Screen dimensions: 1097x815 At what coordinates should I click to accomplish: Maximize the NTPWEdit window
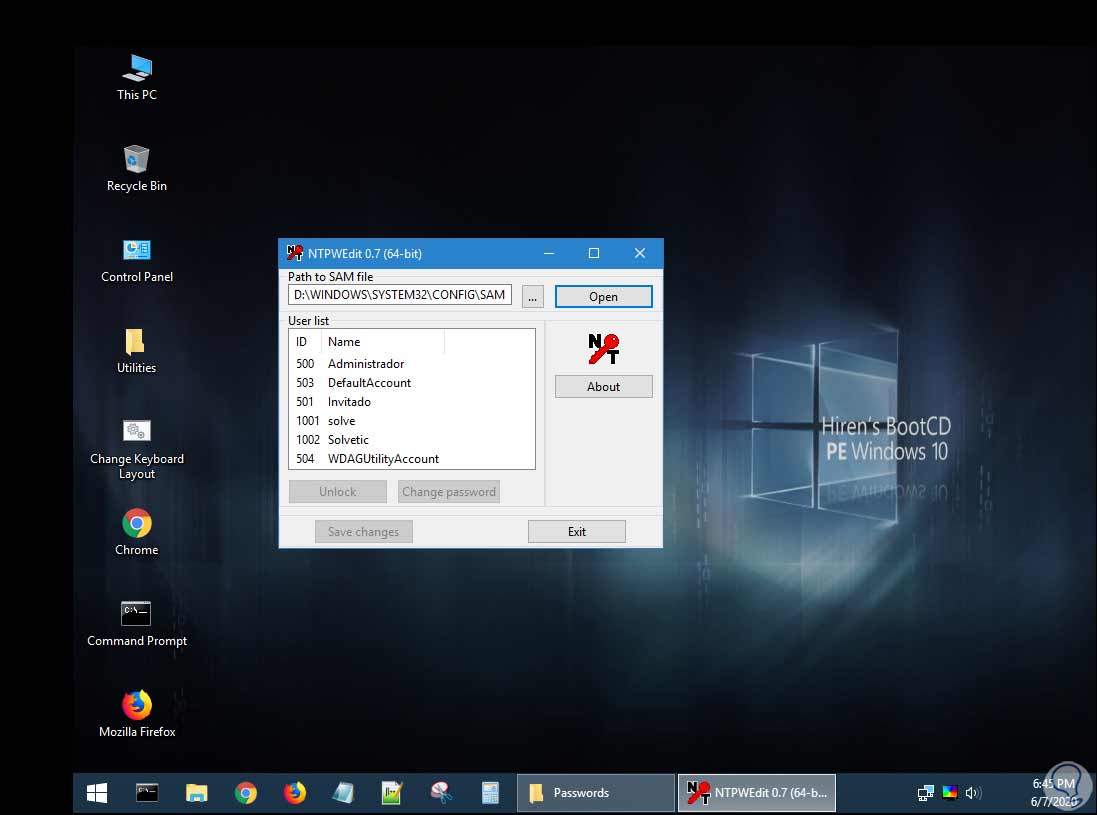click(x=594, y=253)
